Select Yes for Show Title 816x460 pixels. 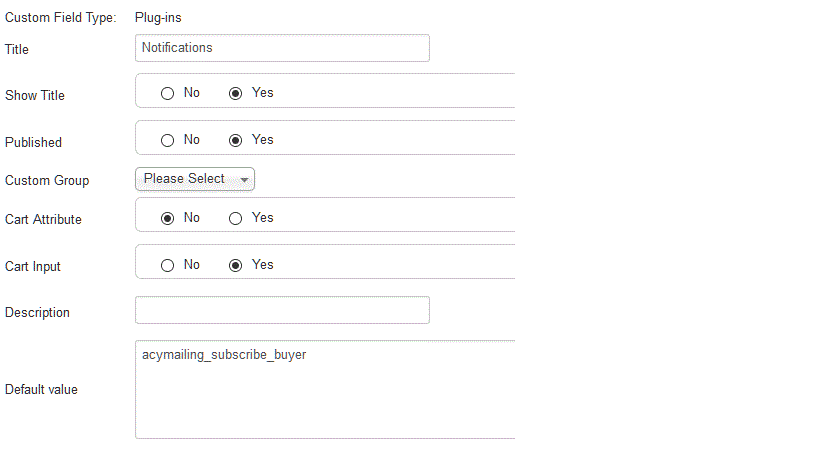pyautogui.click(x=236, y=93)
